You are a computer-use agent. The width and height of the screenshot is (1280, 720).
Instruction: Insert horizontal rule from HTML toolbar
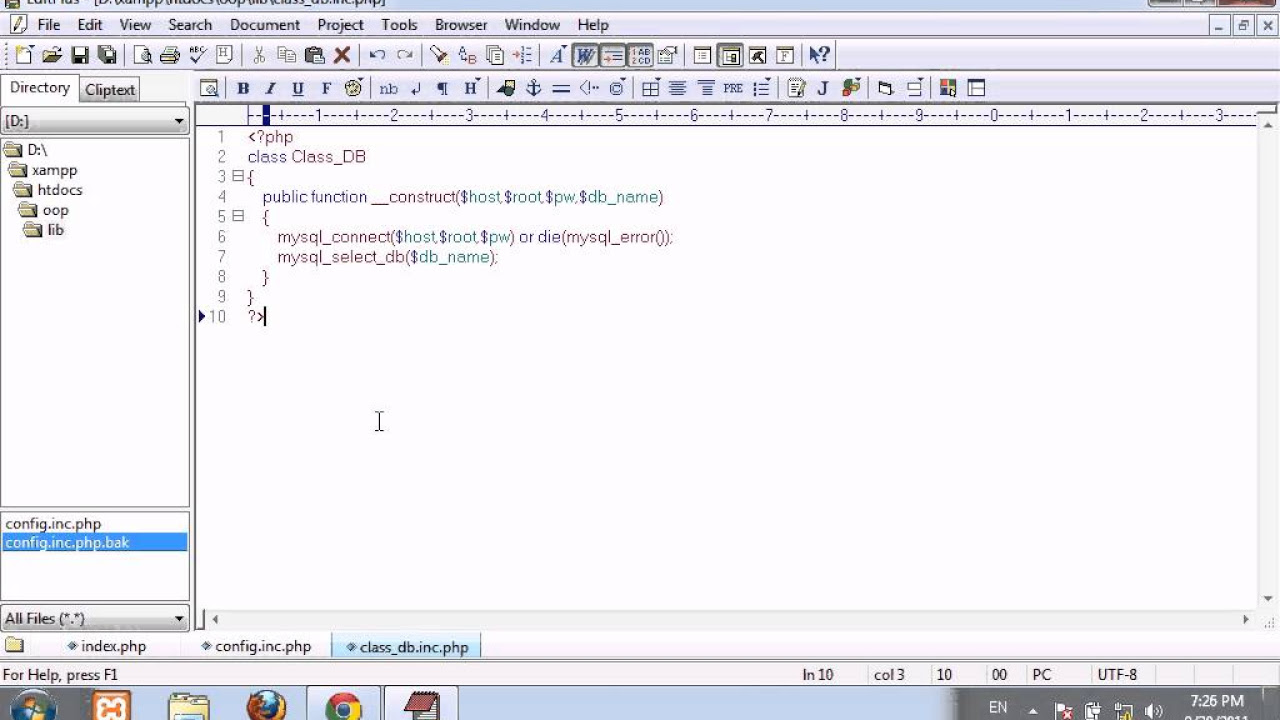561,88
